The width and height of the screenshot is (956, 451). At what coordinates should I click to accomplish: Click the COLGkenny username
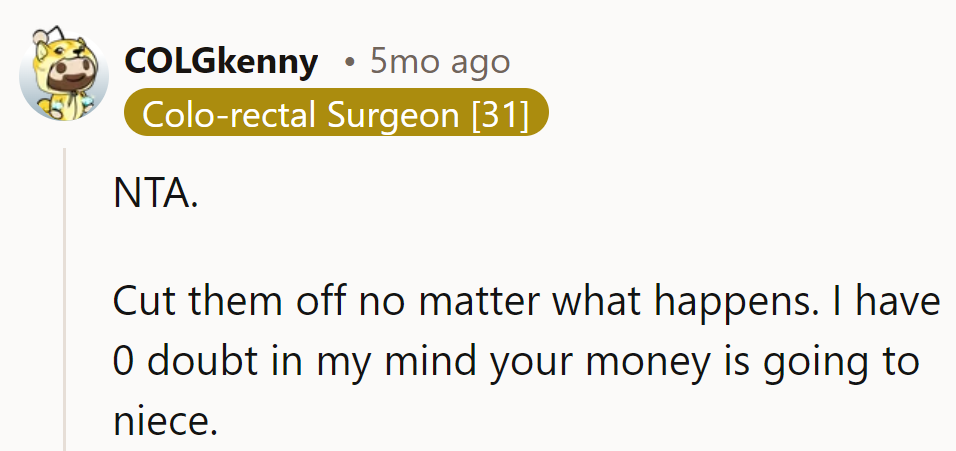(x=221, y=62)
